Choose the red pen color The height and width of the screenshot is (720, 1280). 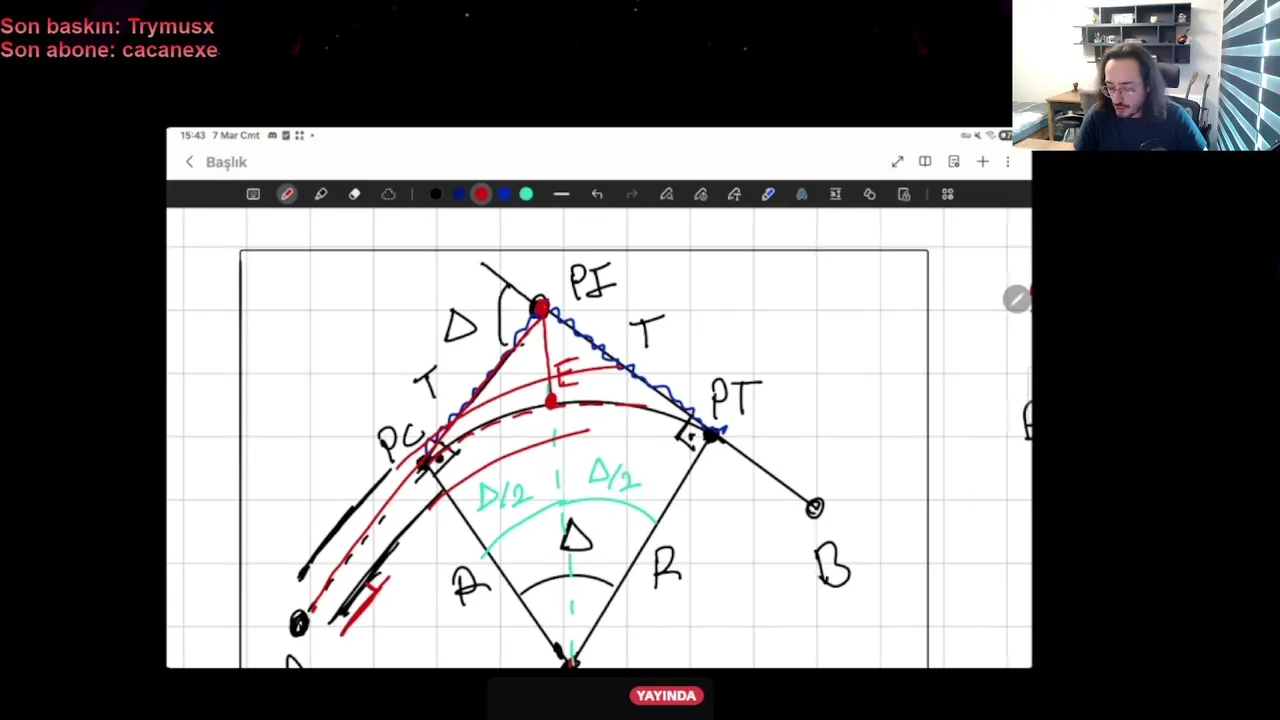point(481,194)
